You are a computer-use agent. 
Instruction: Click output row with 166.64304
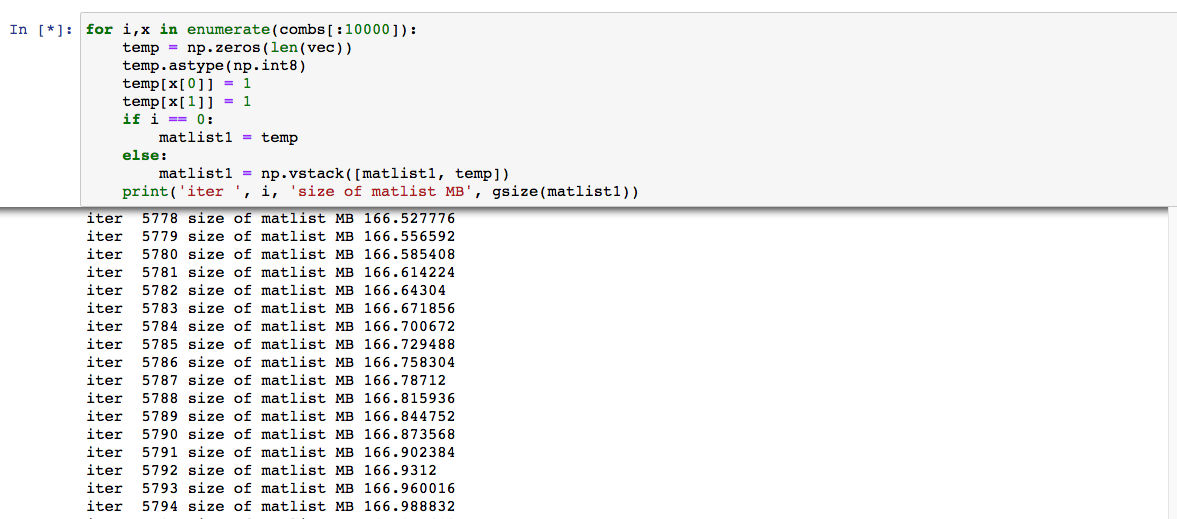pyautogui.click(x=266, y=291)
